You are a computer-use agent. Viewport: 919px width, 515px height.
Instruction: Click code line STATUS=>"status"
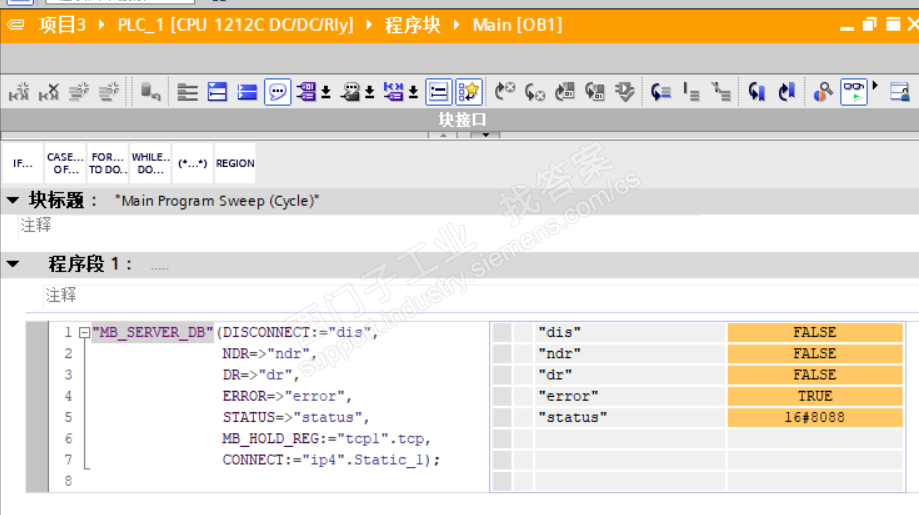point(295,417)
